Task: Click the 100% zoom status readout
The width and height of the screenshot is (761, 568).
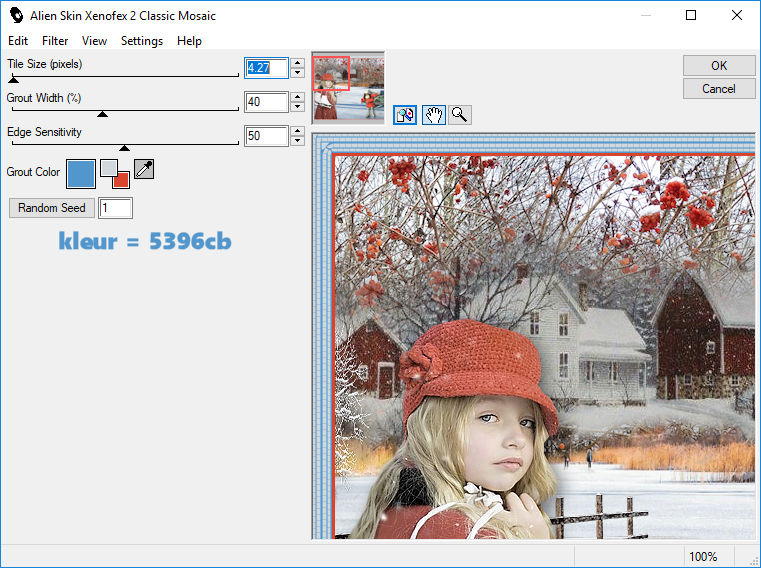Action: 703,556
